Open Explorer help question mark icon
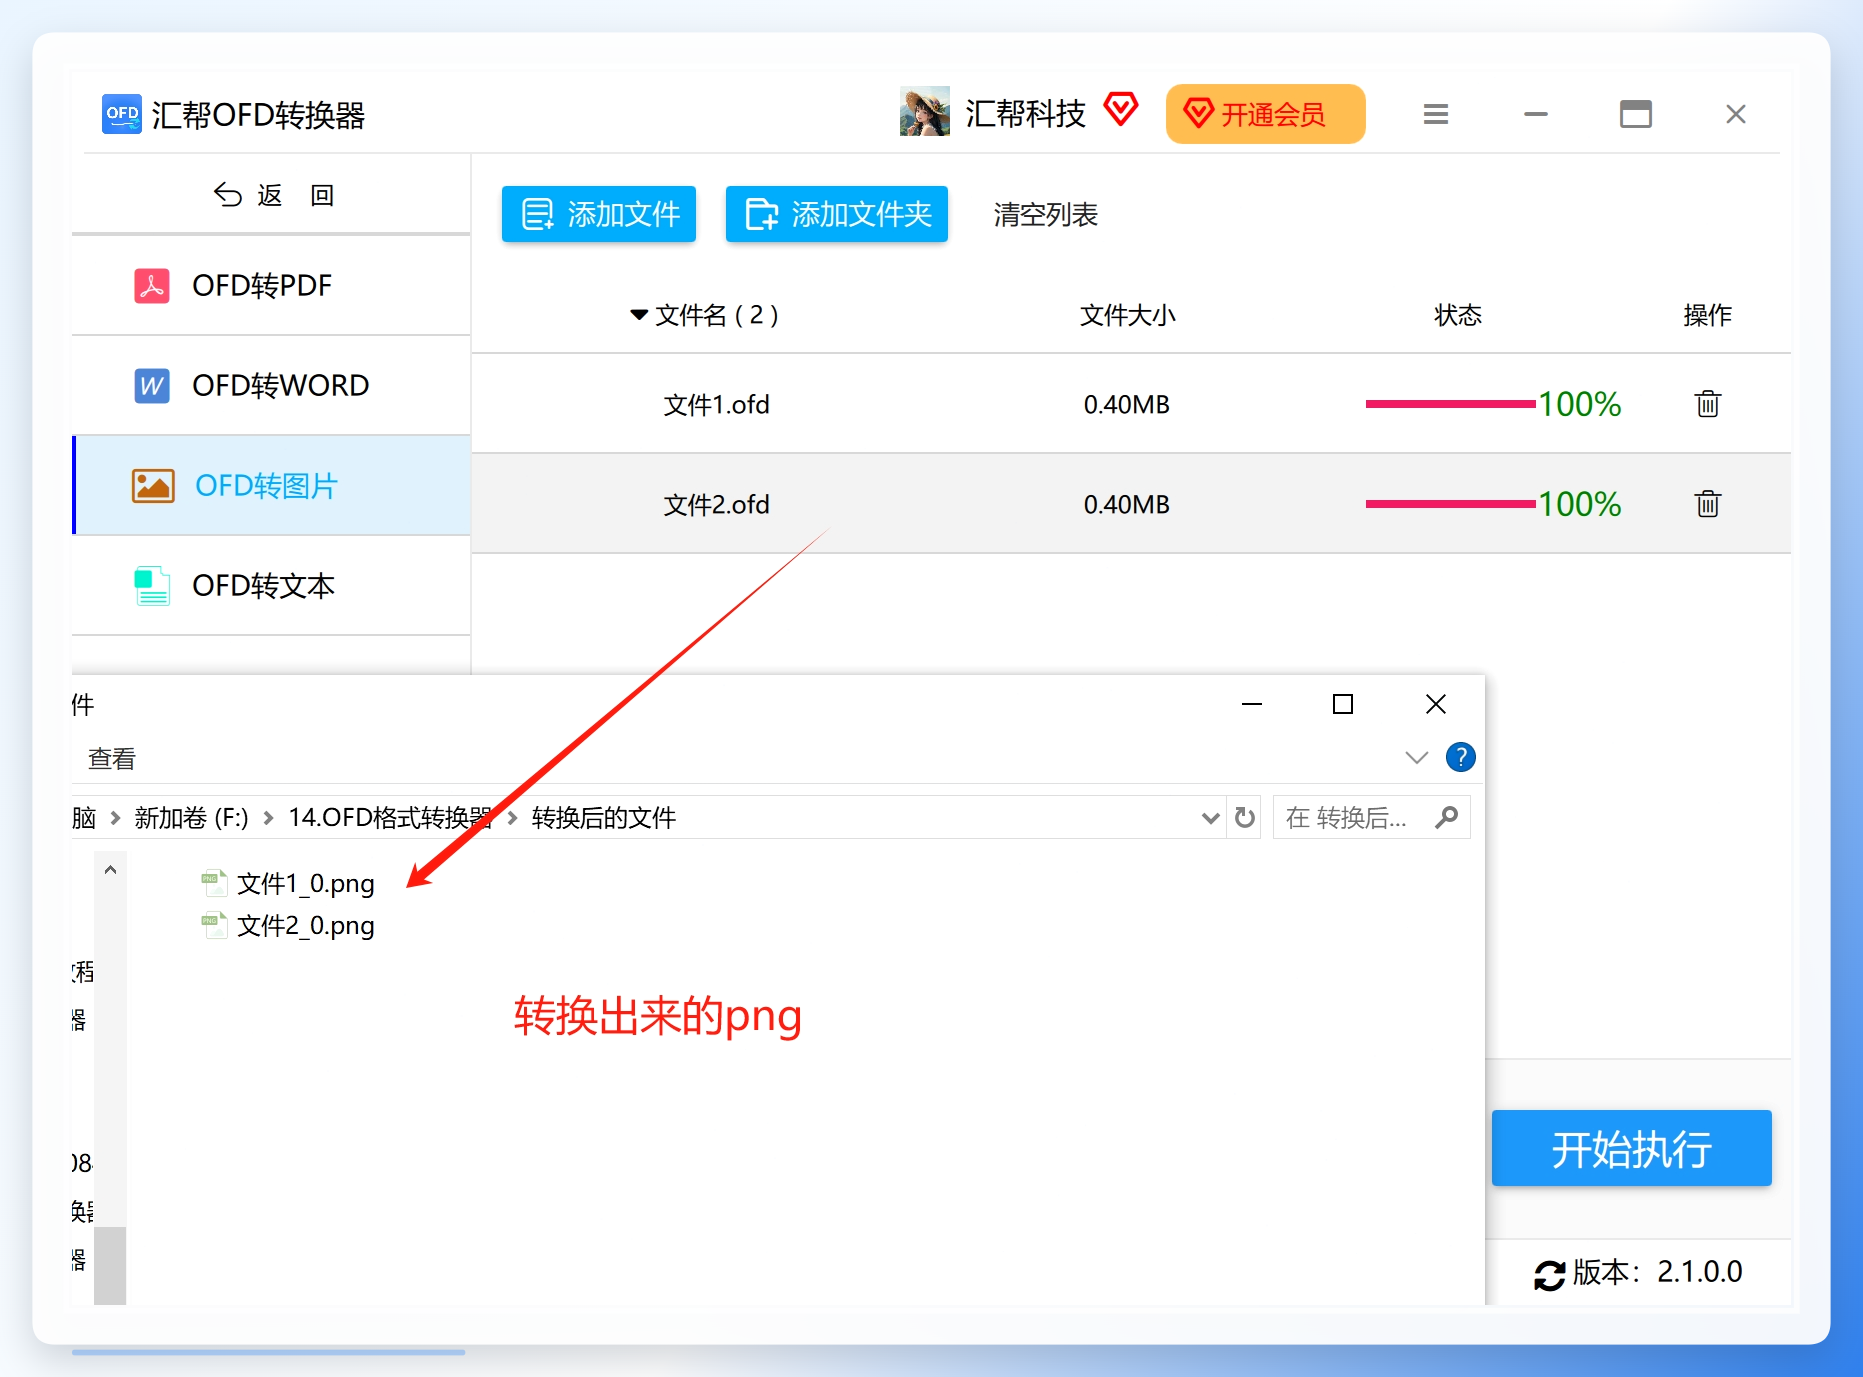Screen dimensions: 1863x1377 (1461, 757)
